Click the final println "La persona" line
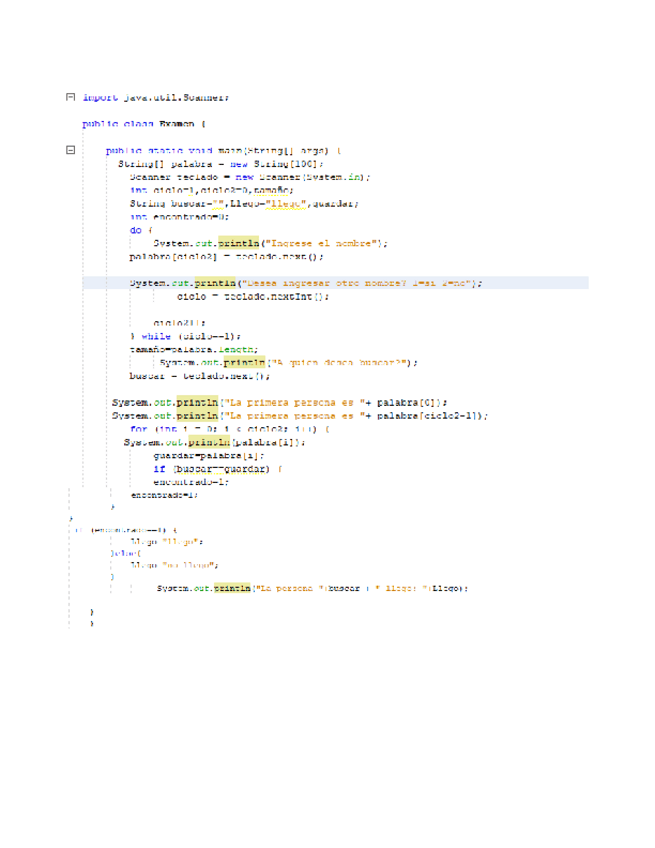Image resolution: width=655 pixels, height=848 pixels. pyautogui.click(x=310, y=589)
